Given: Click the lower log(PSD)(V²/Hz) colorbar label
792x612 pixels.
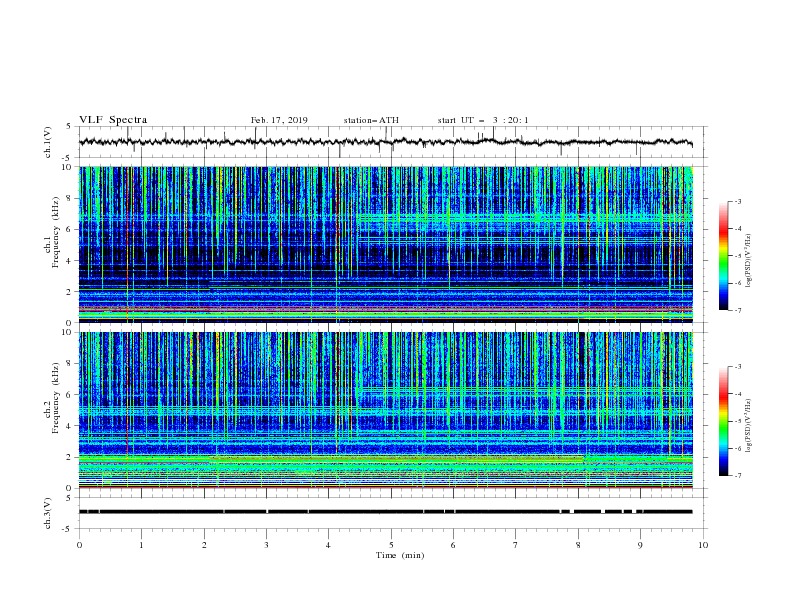Looking at the screenshot, I should (x=749, y=426).
